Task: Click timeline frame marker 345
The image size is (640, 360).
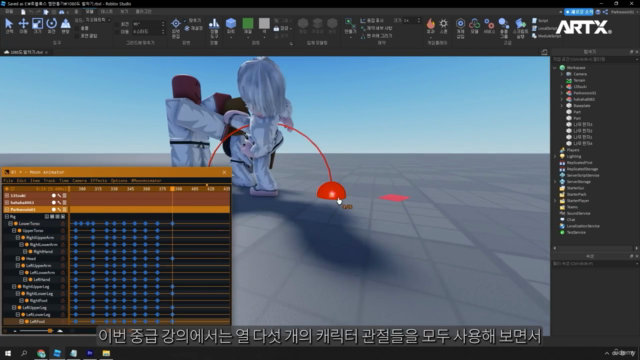Action: click(x=130, y=189)
